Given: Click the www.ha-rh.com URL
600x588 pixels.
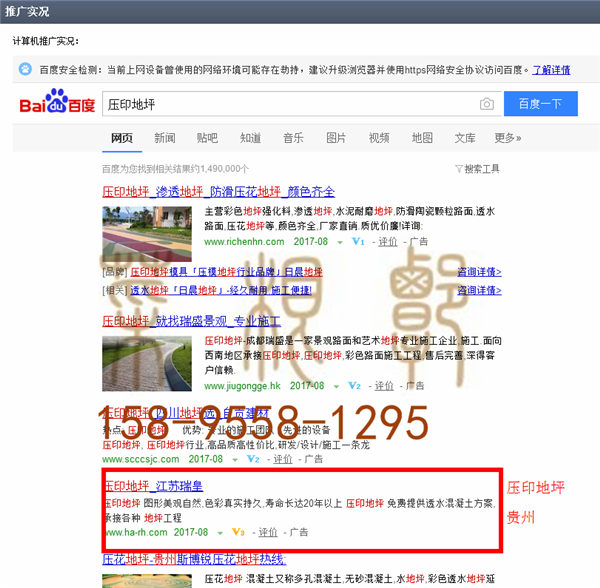Looking at the screenshot, I should pyautogui.click(x=136, y=532).
